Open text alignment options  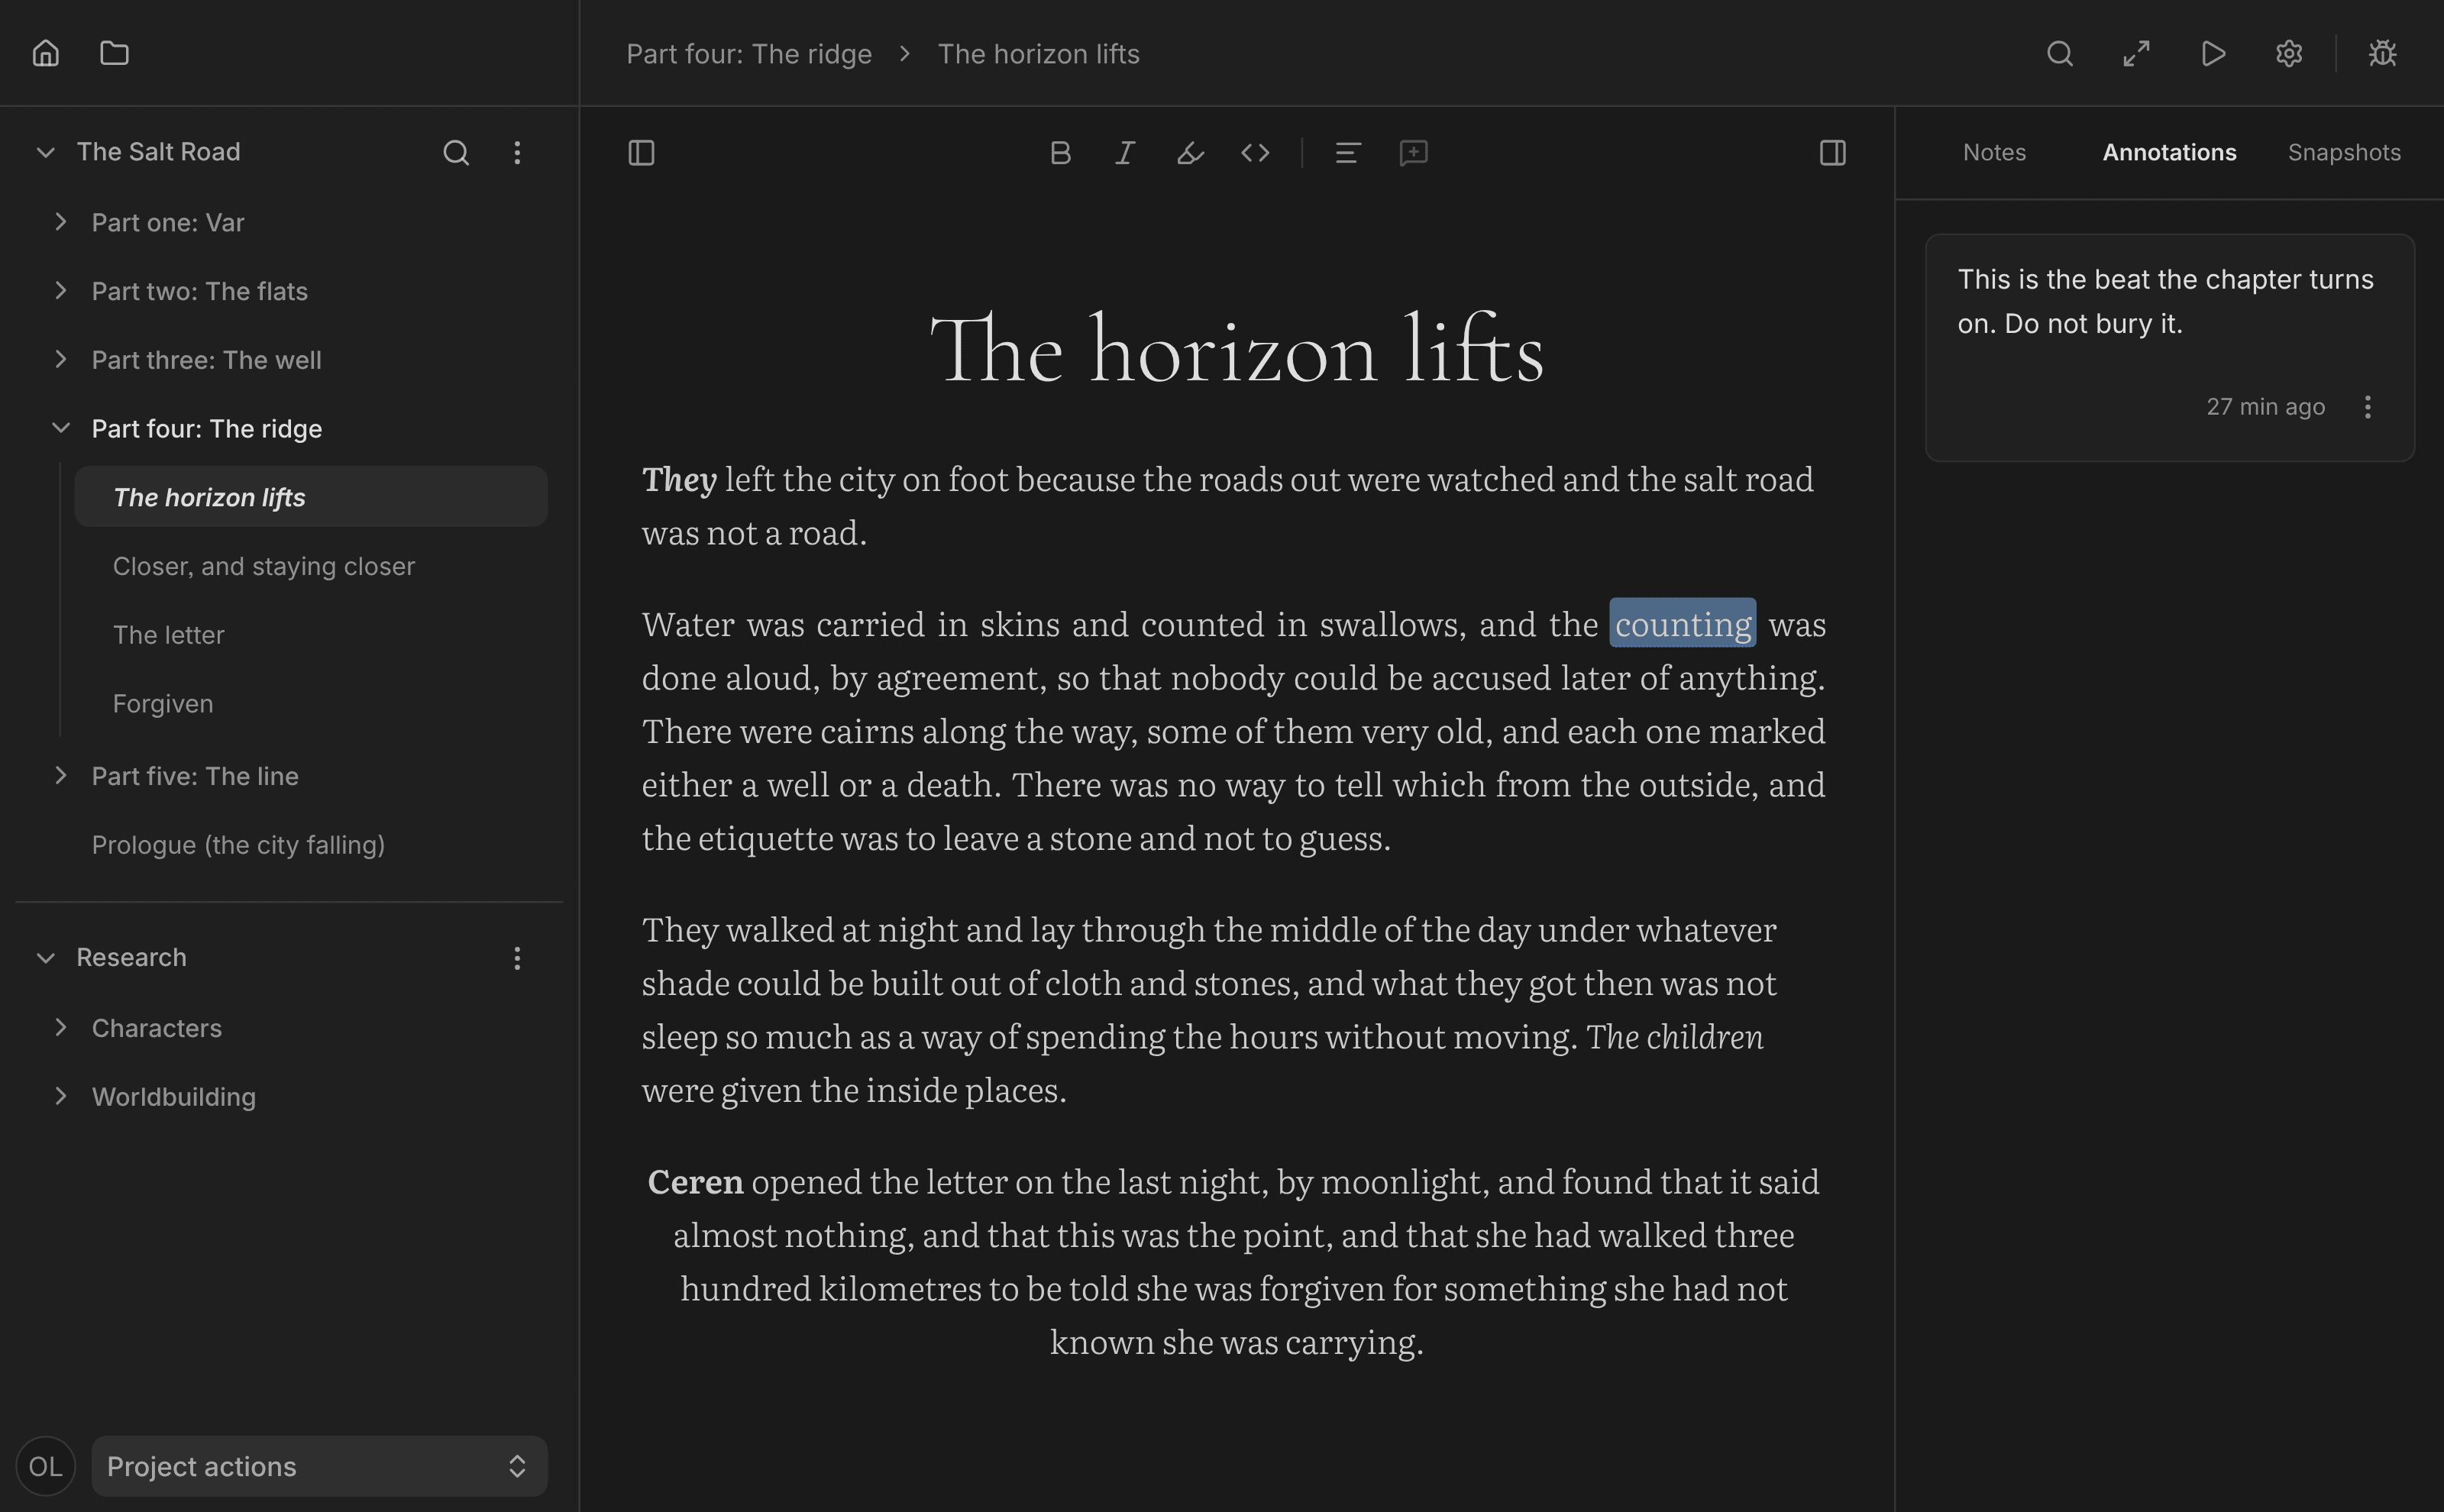tap(1348, 153)
